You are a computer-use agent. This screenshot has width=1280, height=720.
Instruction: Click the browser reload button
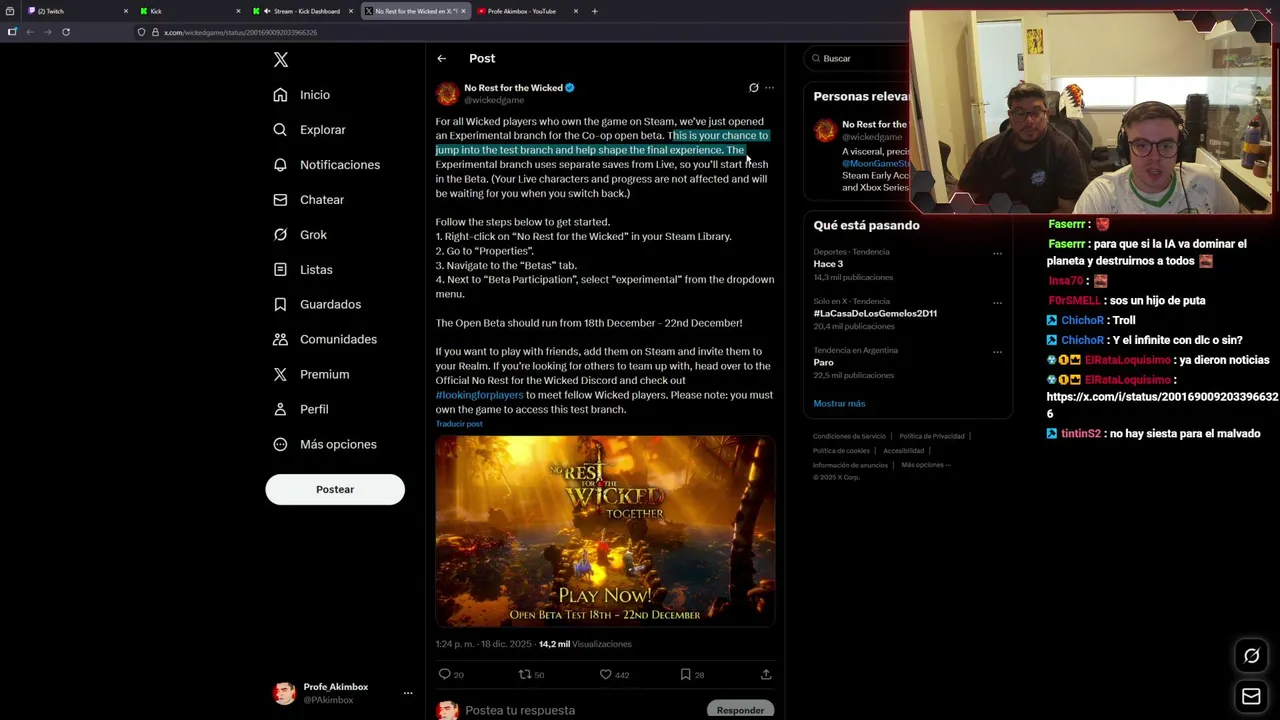point(66,32)
